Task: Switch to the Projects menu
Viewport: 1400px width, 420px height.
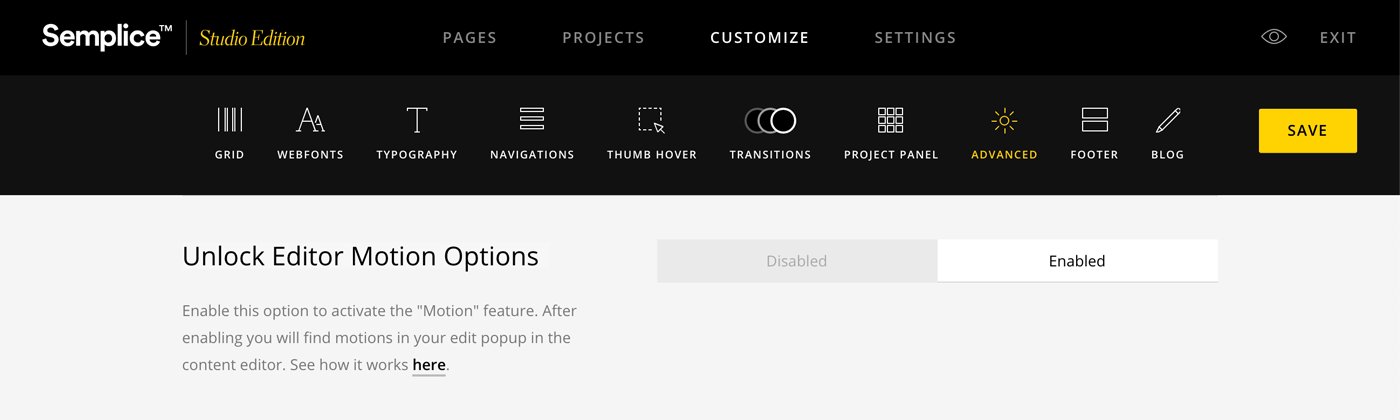Action: coord(603,38)
